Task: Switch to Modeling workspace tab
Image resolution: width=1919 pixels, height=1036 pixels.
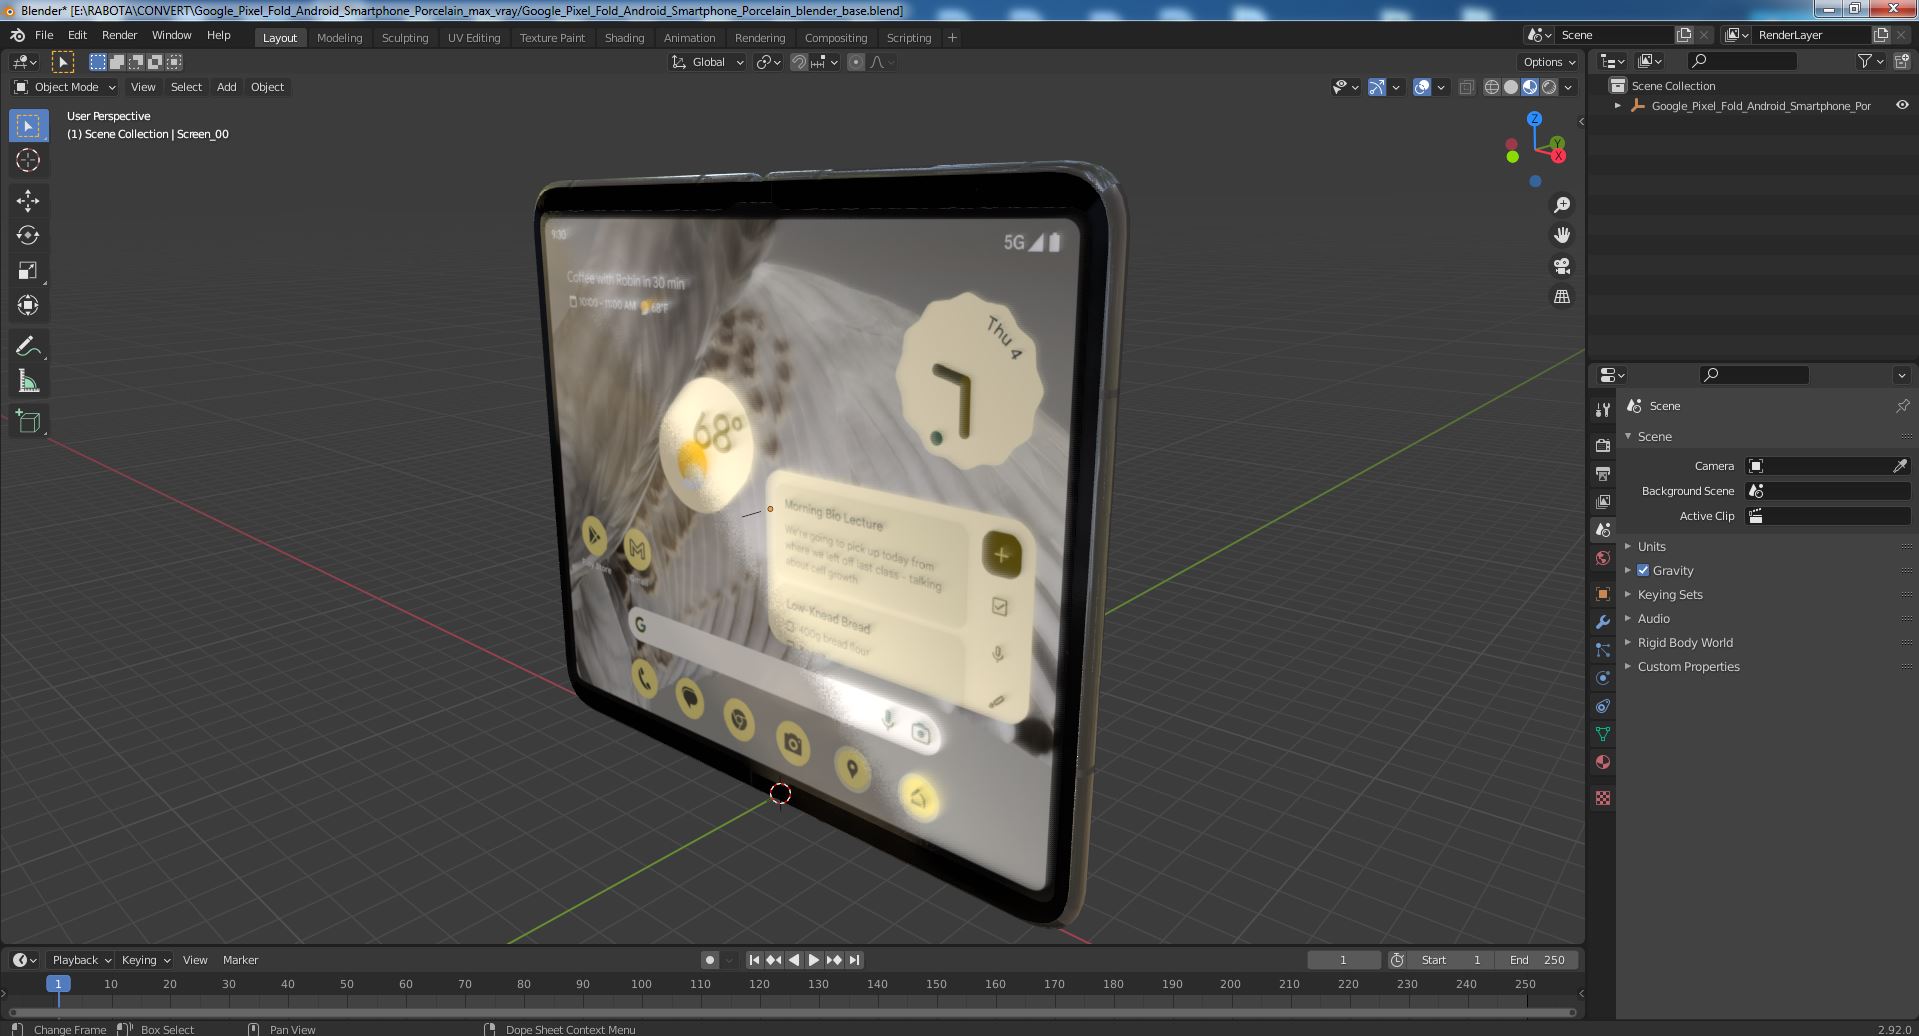Action: point(339,38)
